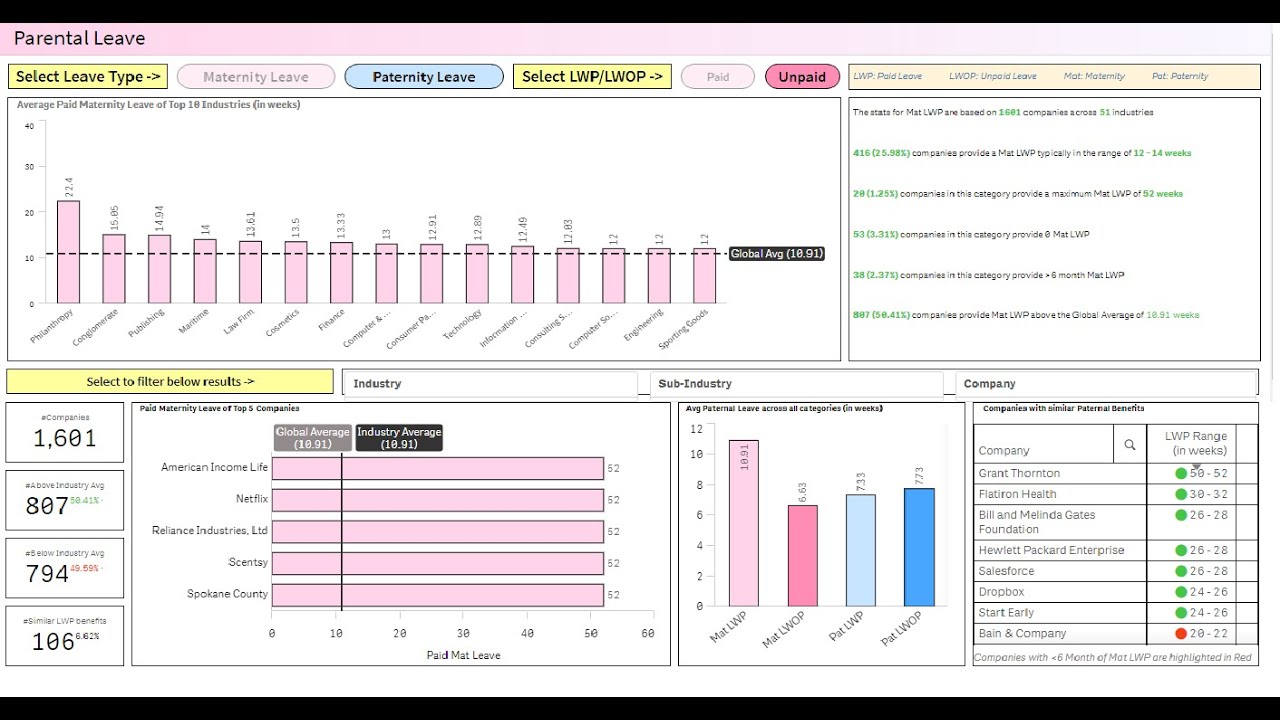Switch to Paid leave option

click(718, 77)
